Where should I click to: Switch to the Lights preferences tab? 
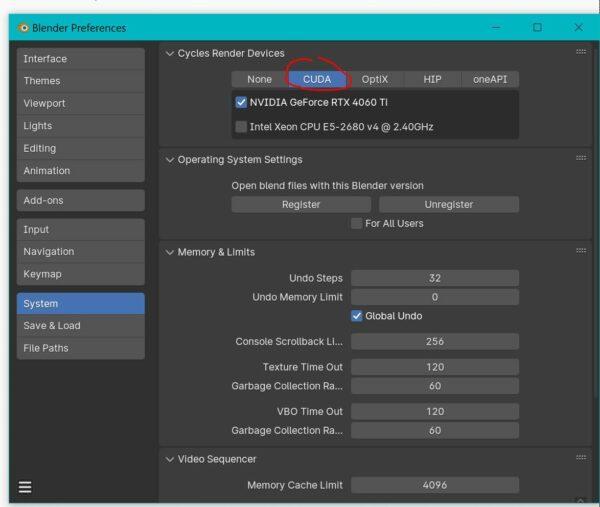81,126
